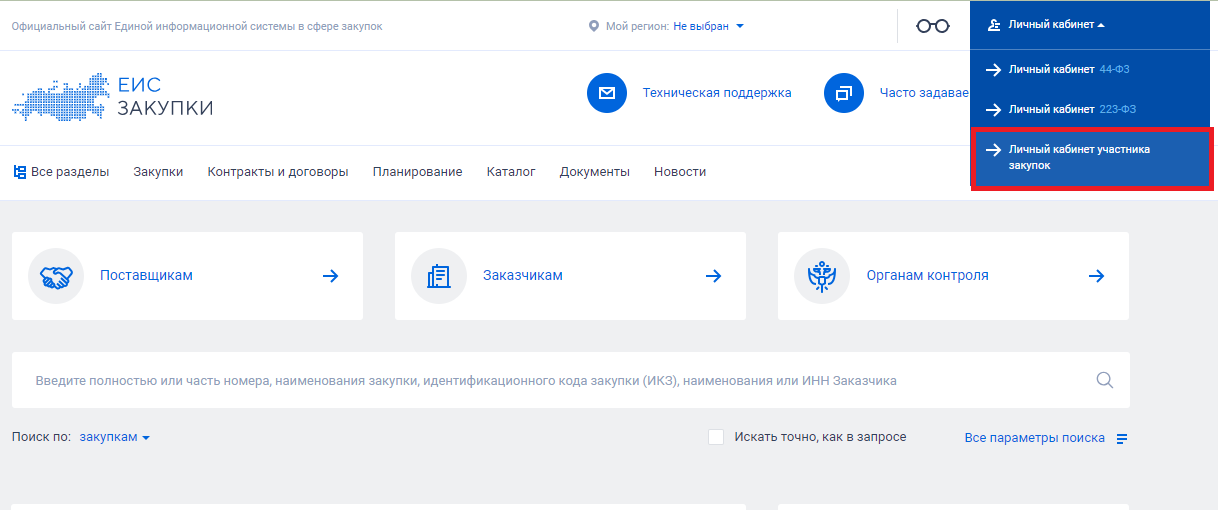The image size is (1218, 510).
Task: Focus the procurement search input field
Action: (x=550, y=380)
